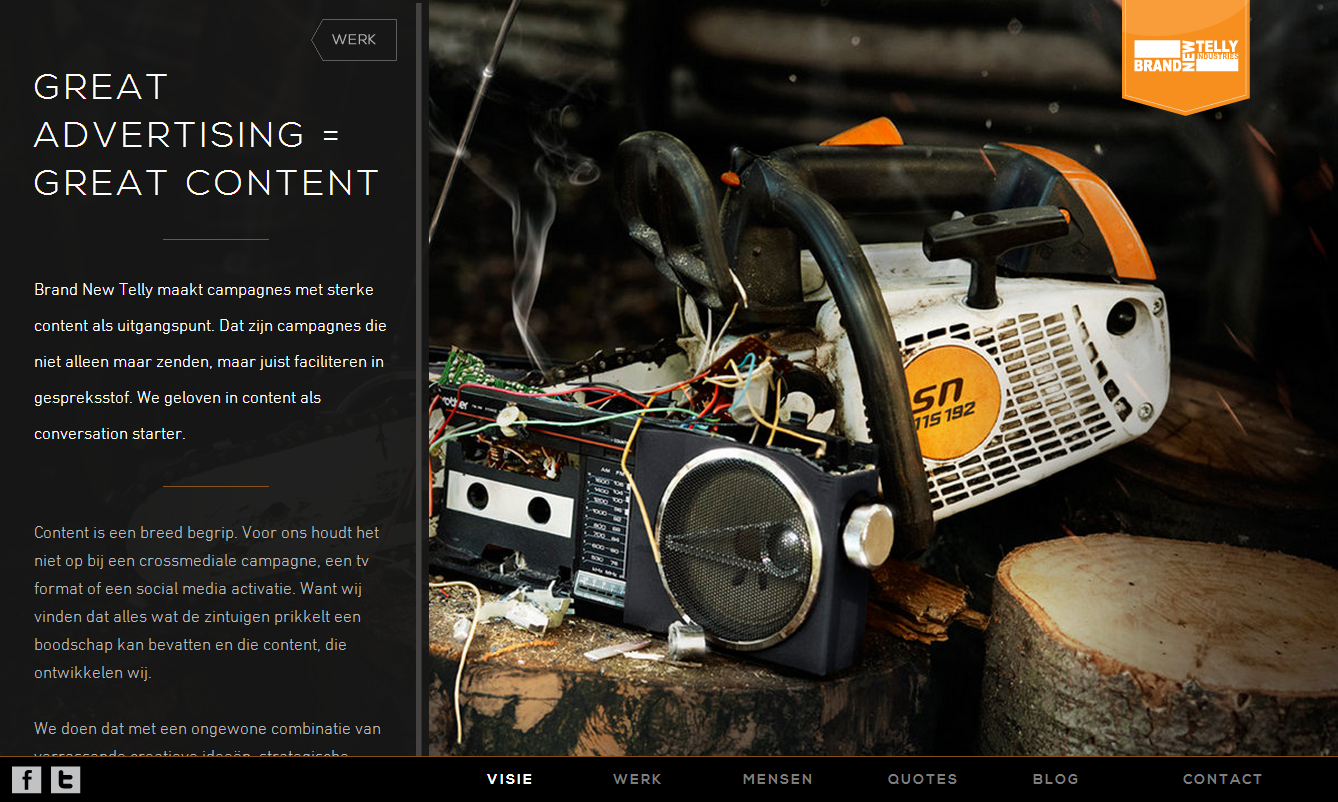The image size is (1338, 802).
Task: Open the BLOG link
Action: (1056, 779)
